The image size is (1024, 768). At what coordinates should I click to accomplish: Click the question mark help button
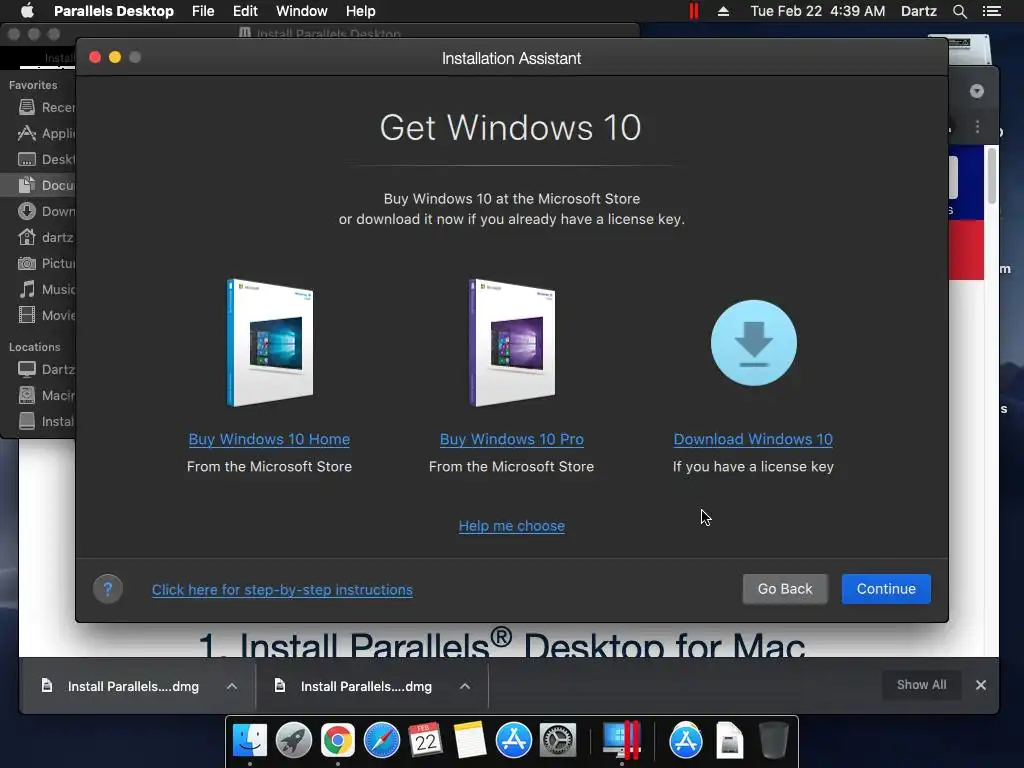108,589
